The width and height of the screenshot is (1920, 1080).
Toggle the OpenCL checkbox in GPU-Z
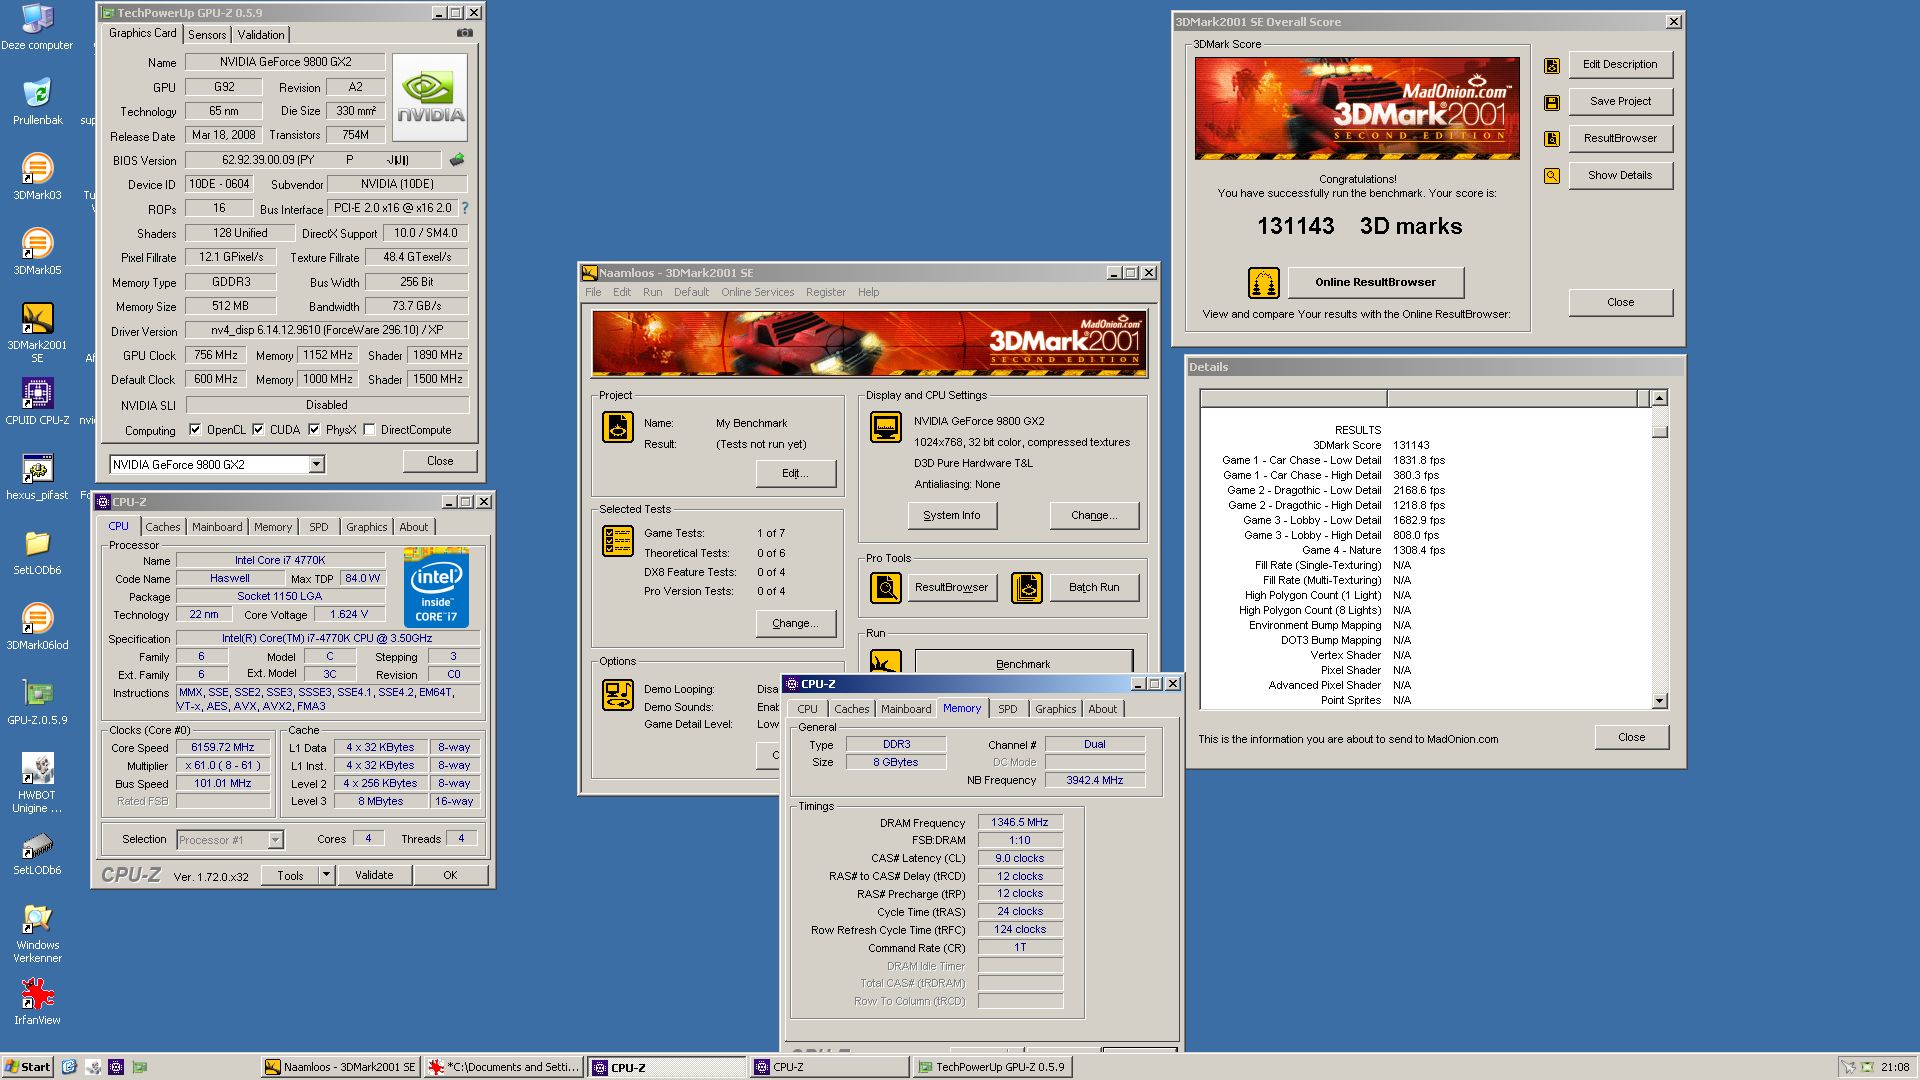tap(195, 429)
